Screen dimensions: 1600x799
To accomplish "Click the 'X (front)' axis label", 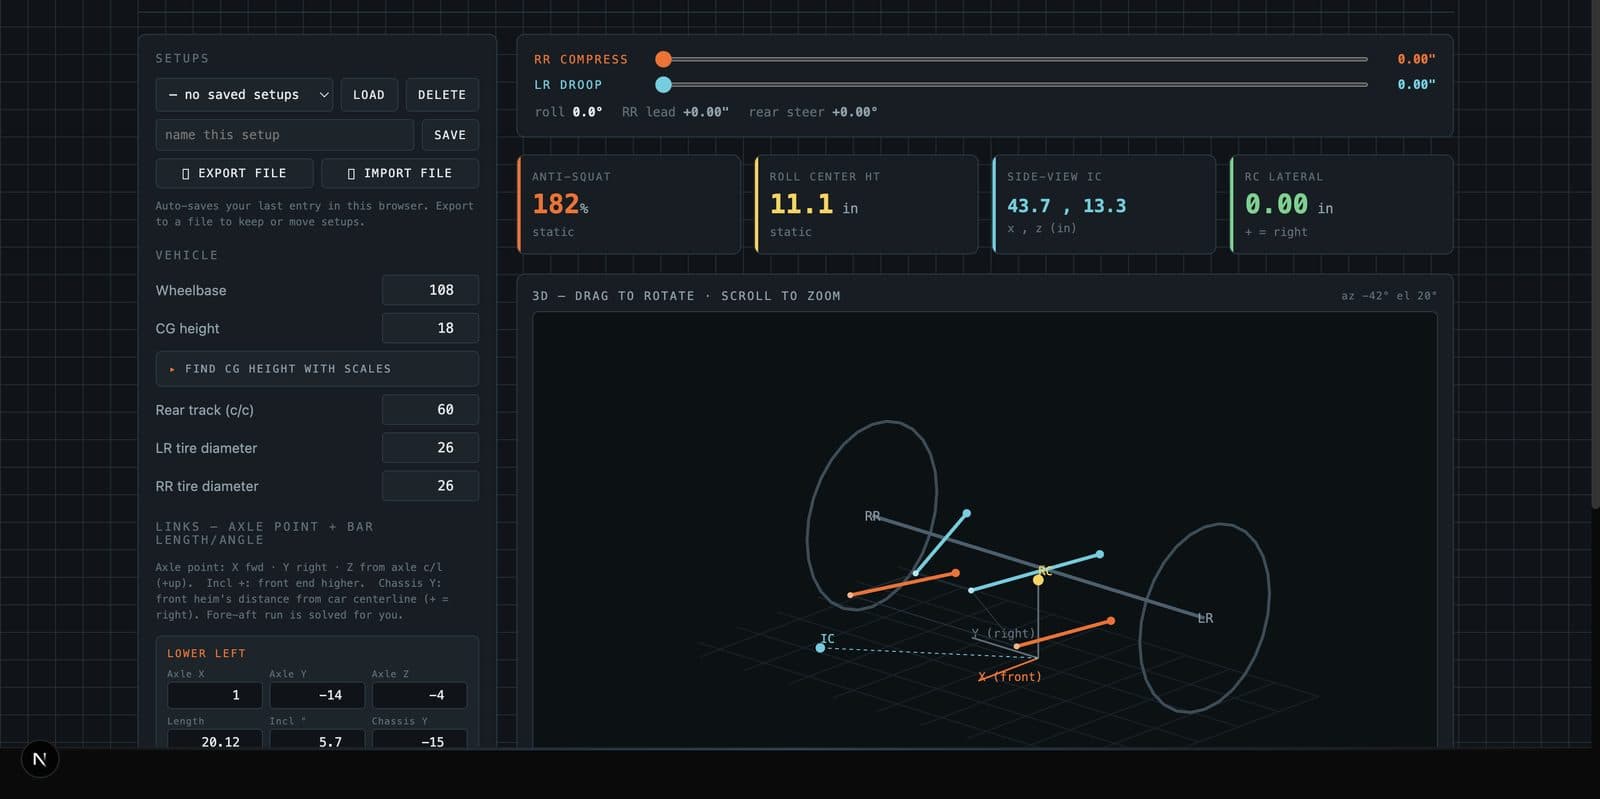I will click(1010, 677).
